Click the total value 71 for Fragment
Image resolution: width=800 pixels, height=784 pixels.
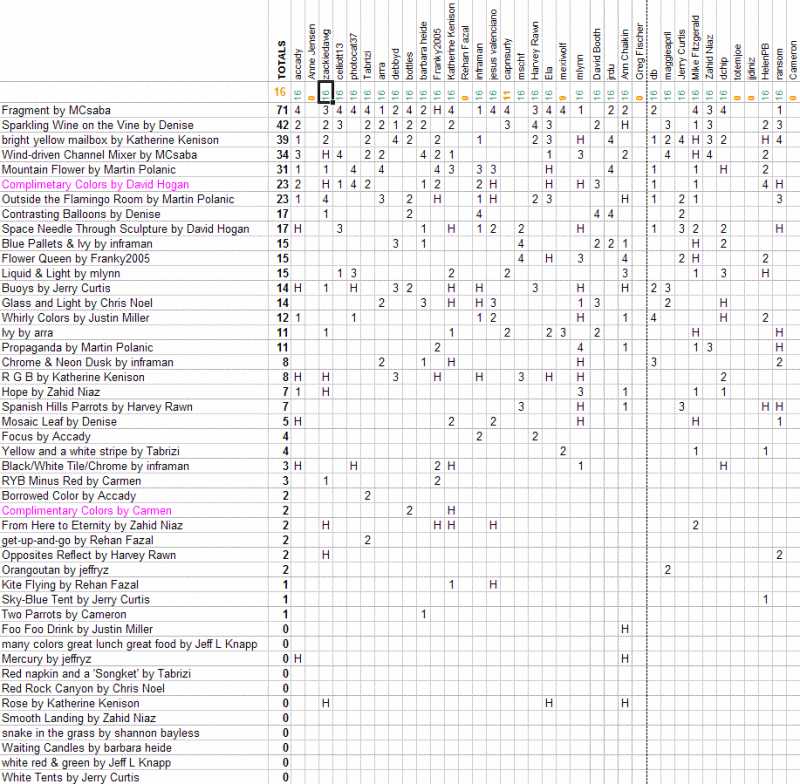pyautogui.click(x=283, y=110)
